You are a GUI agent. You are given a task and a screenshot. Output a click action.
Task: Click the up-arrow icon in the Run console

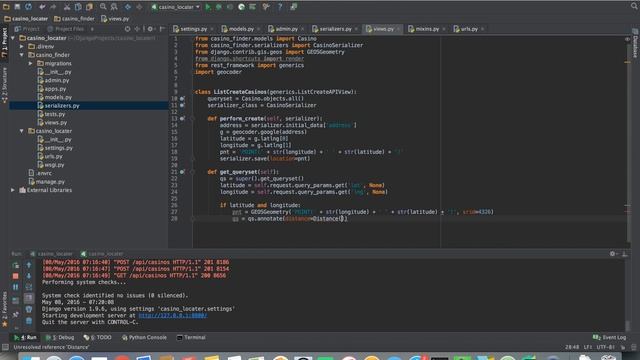pyautogui.click(x=29, y=265)
